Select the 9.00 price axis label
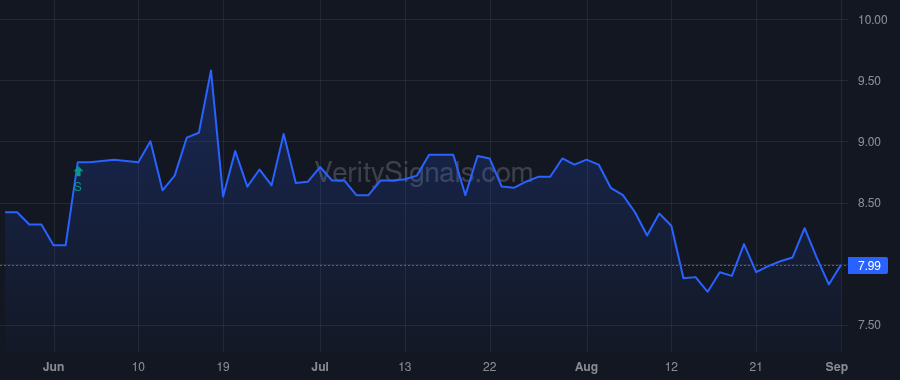The width and height of the screenshot is (900, 380). pyautogui.click(x=869, y=142)
